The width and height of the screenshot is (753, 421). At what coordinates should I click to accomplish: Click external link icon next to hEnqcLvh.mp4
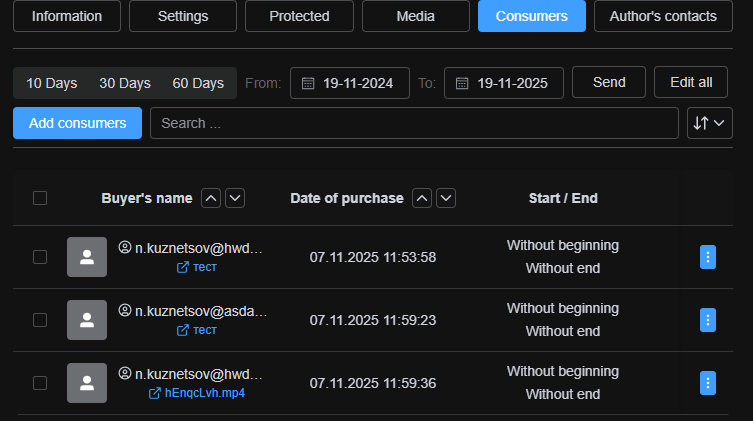[155, 393]
